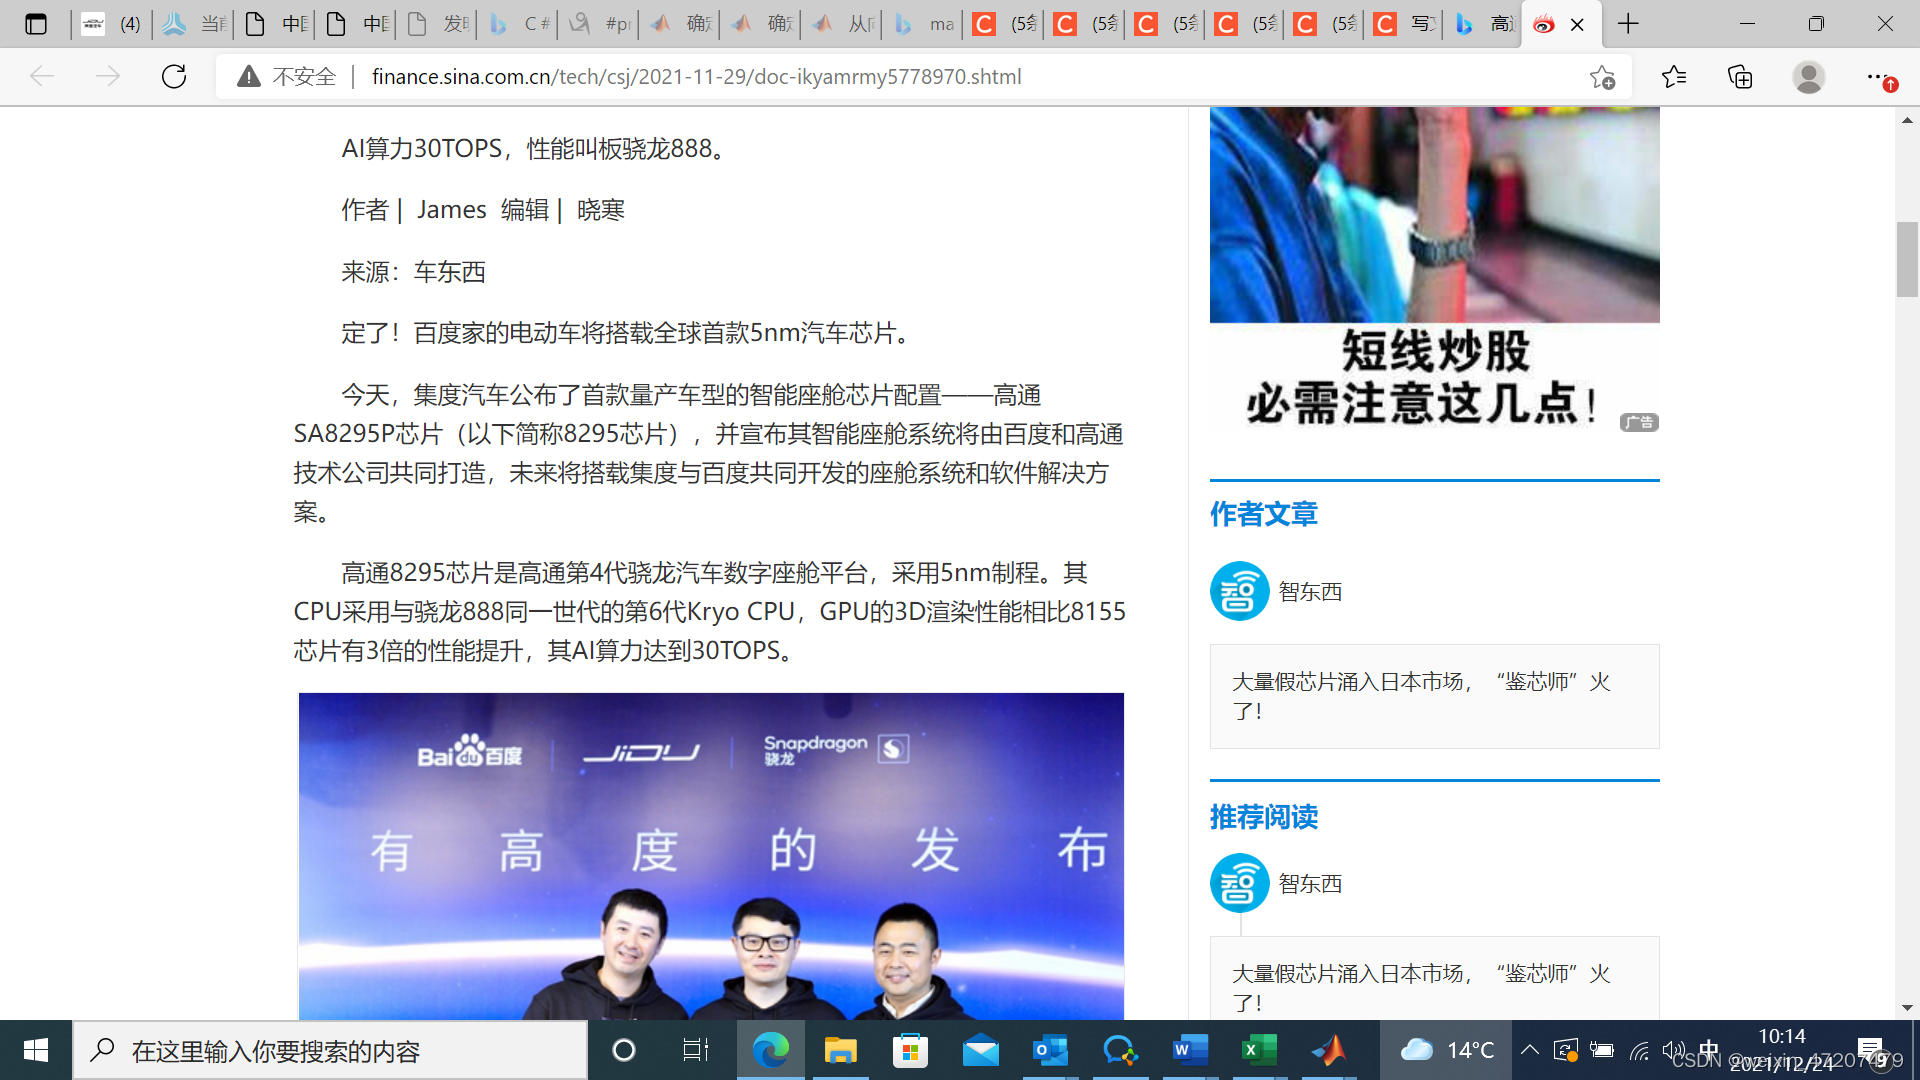Image resolution: width=1920 pixels, height=1080 pixels.
Task: Open the Collections icon
Action: tap(1740, 76)
